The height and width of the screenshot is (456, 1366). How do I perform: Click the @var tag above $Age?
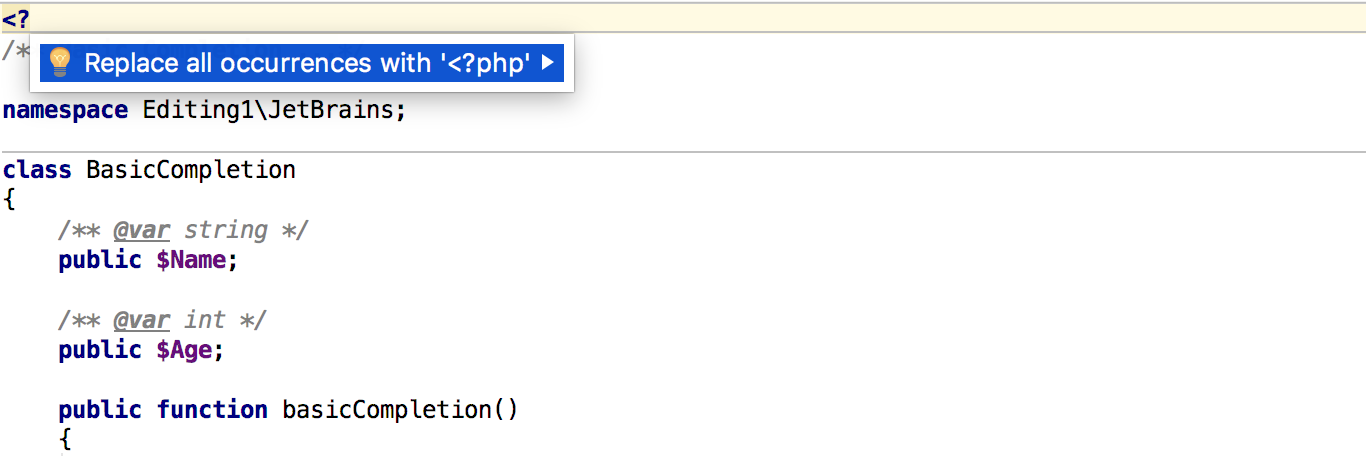(x=141, y=320)
